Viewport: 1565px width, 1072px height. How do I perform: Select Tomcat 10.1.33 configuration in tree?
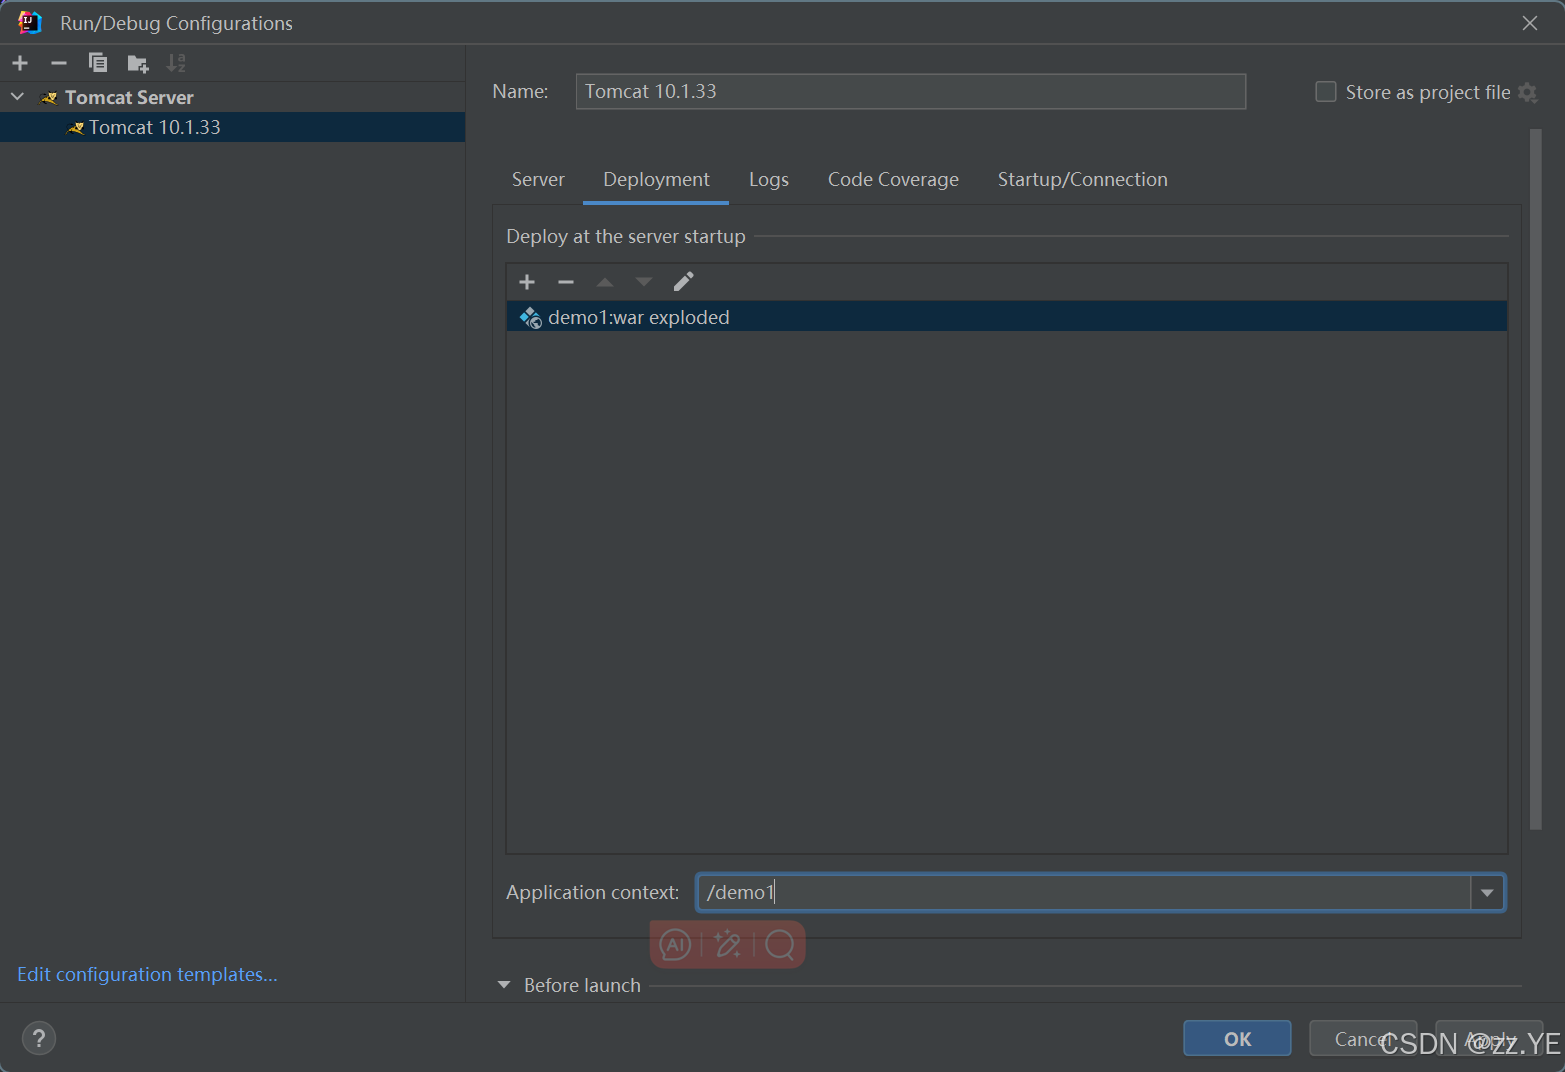pos(232,127)
